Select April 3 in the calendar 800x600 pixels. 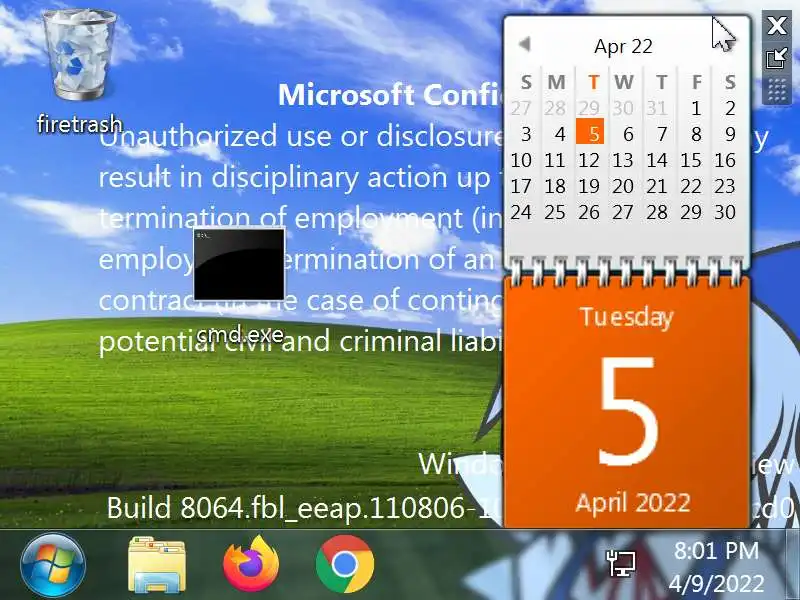click(526, 134)
